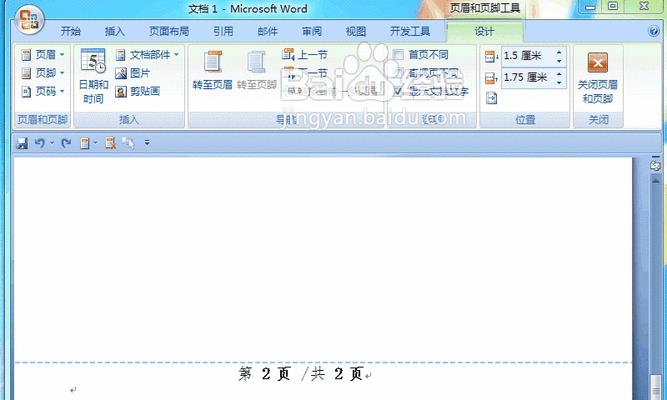
Task: Open the Office button menu
Action: click(x=29, y=20)
